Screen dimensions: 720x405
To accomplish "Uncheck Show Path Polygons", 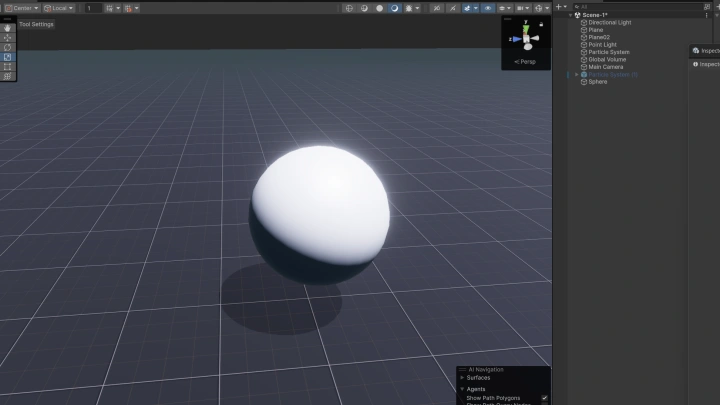I will point(545,398).
